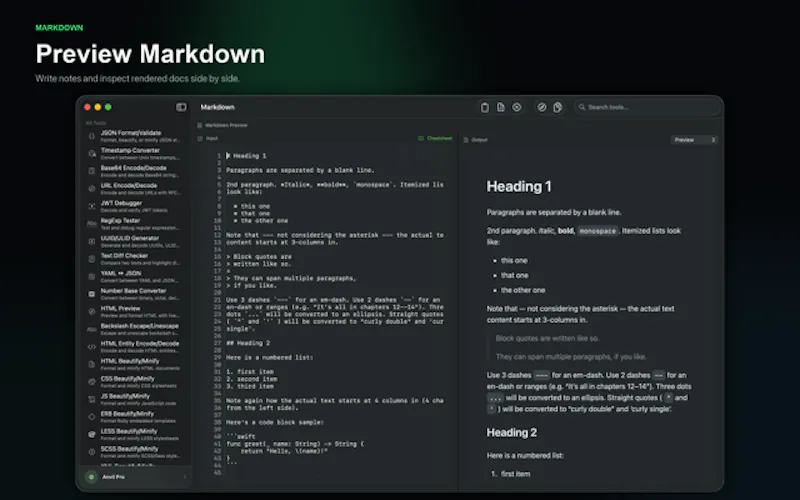Viewport: 800px width, 500px height.
Task: Click the clipboard paste toolbar icon
Action: [x=485, y=107]
